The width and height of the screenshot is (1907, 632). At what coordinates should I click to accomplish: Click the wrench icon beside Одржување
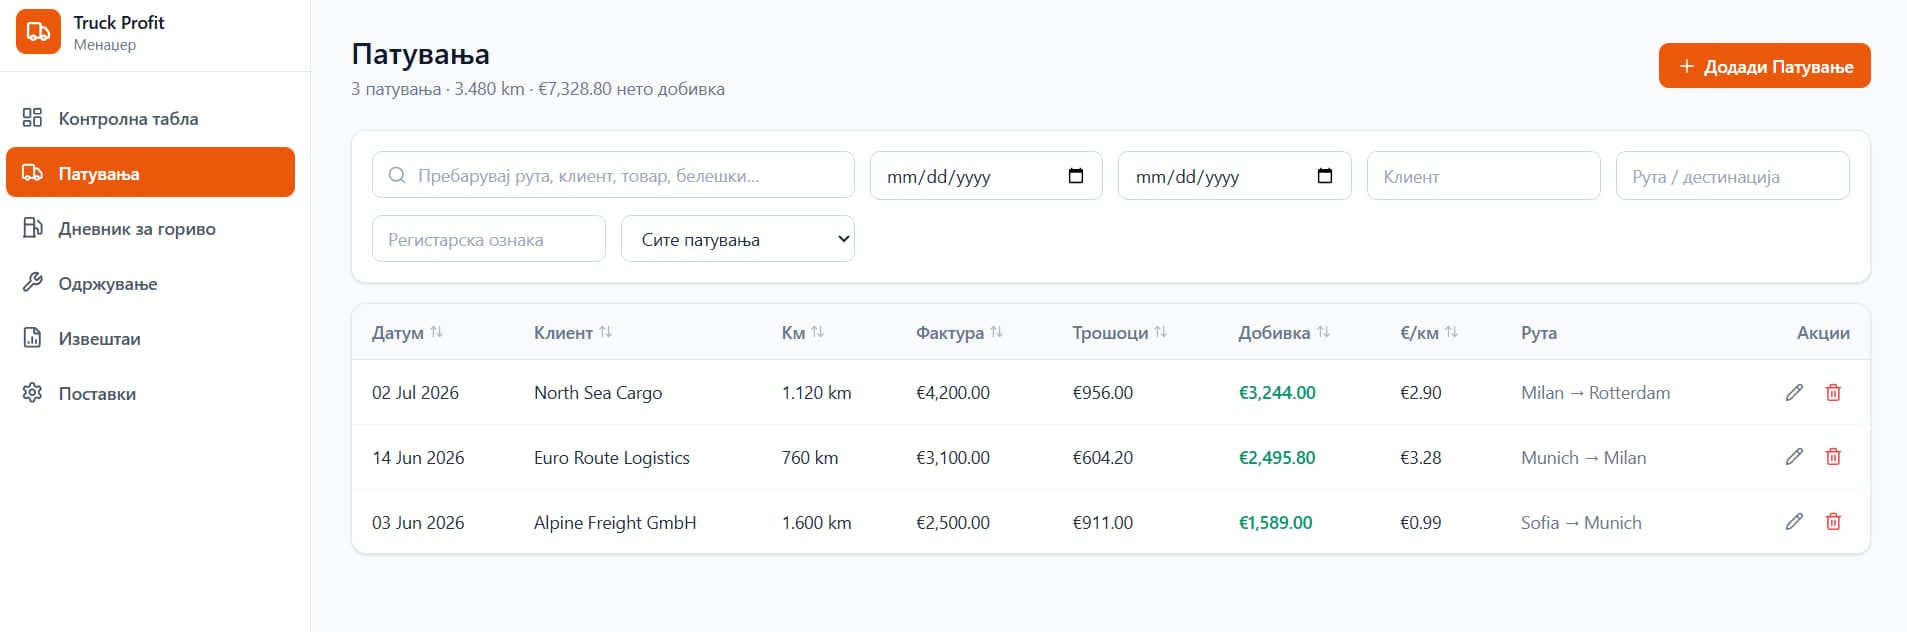pos(32,282)
